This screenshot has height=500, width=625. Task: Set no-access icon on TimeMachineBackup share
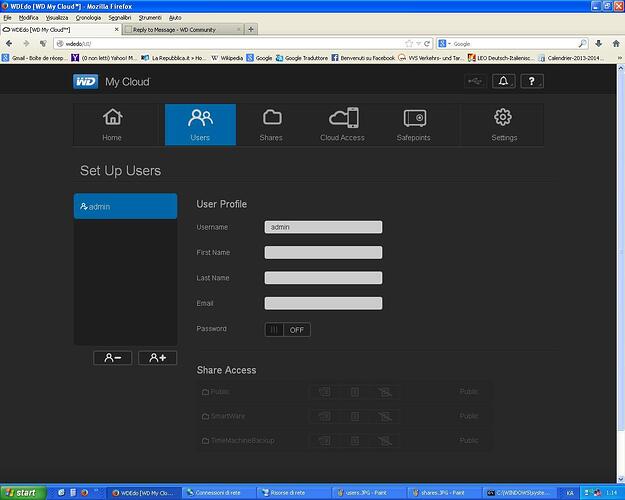point(385,441)
